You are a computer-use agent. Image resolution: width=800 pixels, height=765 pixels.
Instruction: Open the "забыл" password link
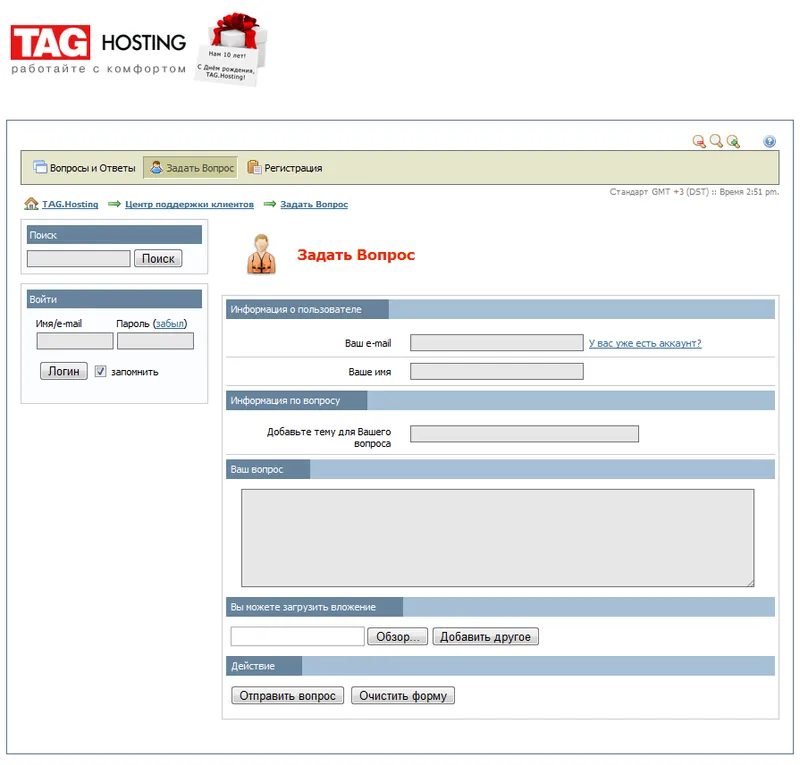point(170,324)
